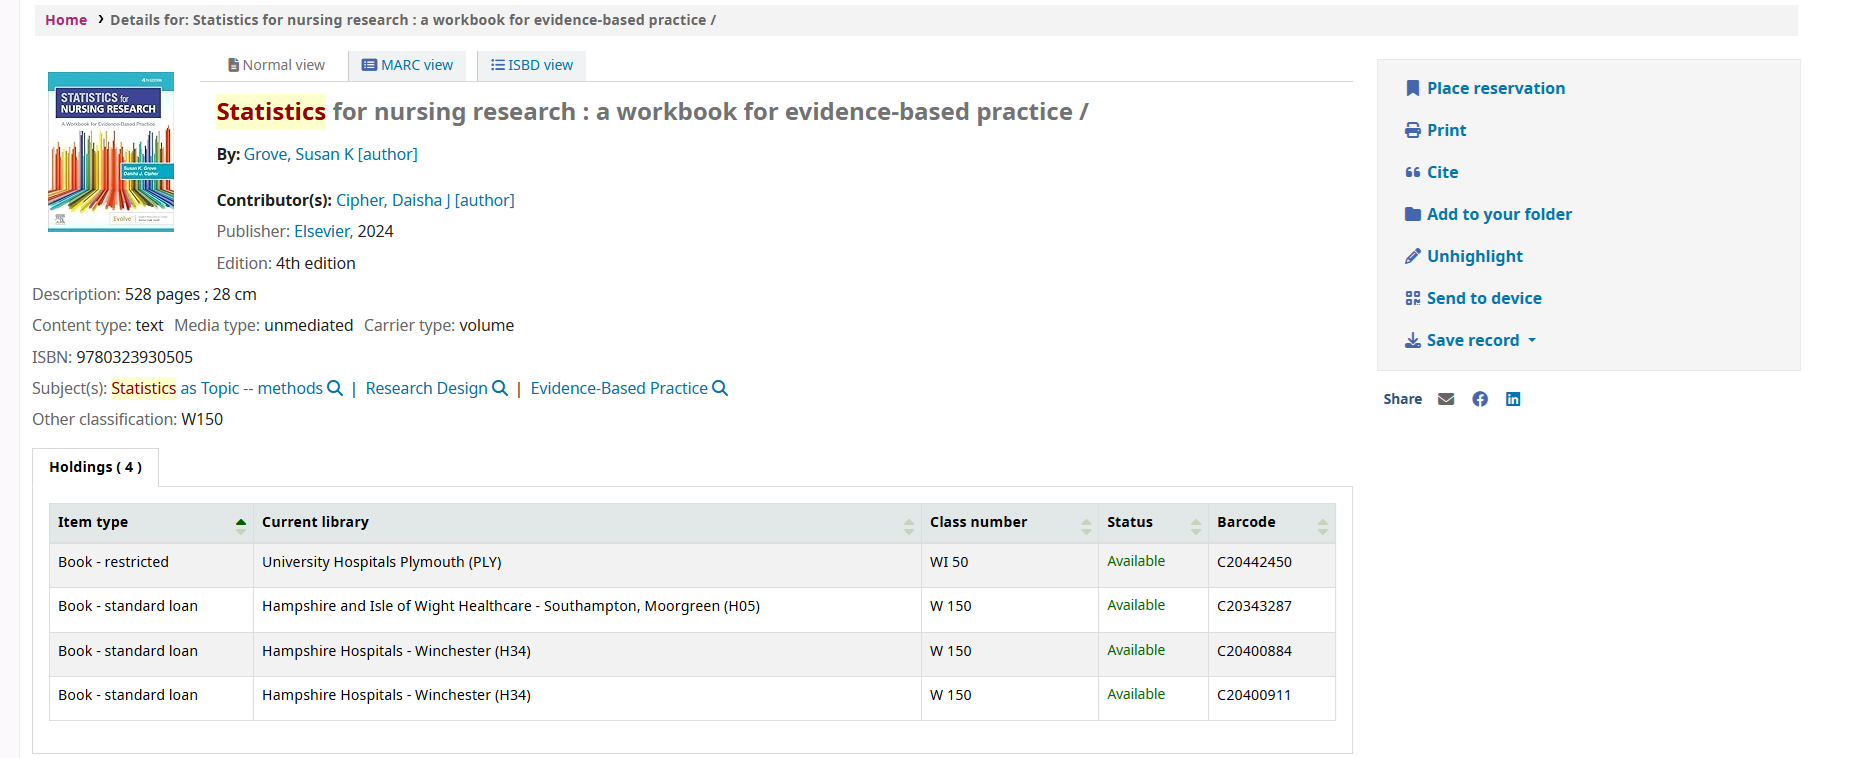Image resolution: width=1860 pixels, height=758 pixels.
Task: Share record on LinkedIn
Action: (1513, 399)
